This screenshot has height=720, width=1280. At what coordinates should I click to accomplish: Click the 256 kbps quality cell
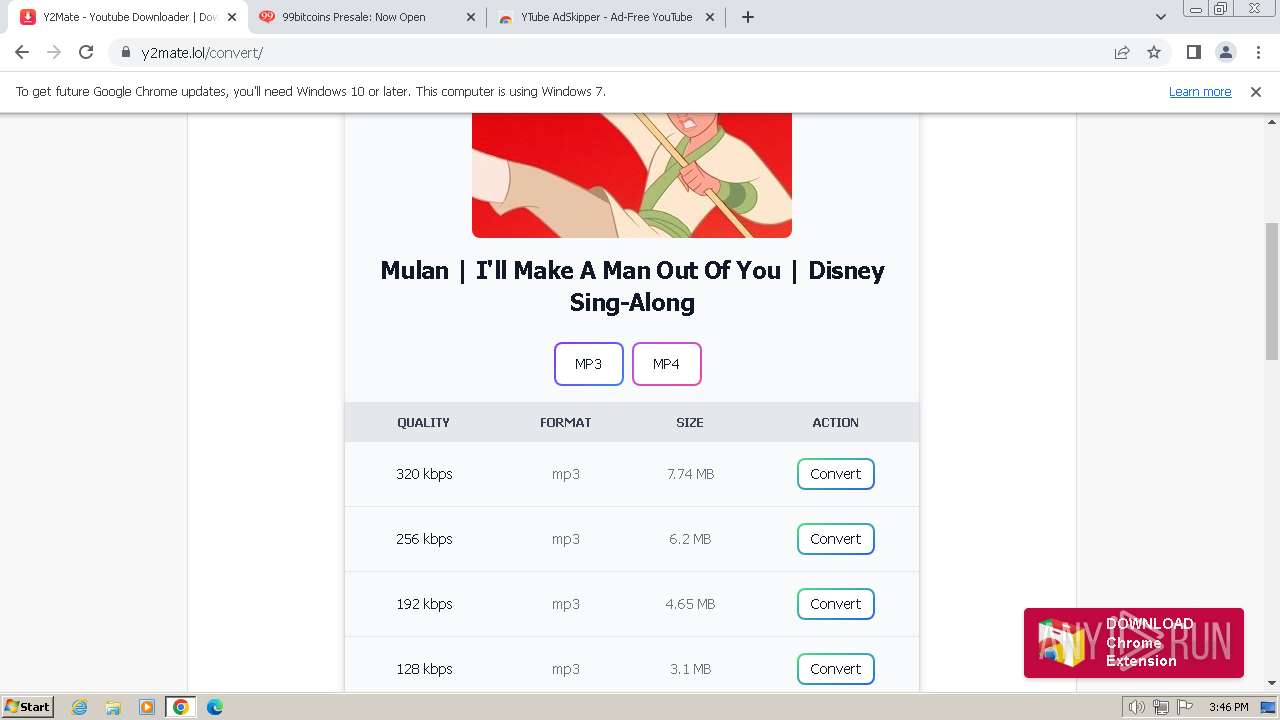pyautogui.click(x=424, y=539)
